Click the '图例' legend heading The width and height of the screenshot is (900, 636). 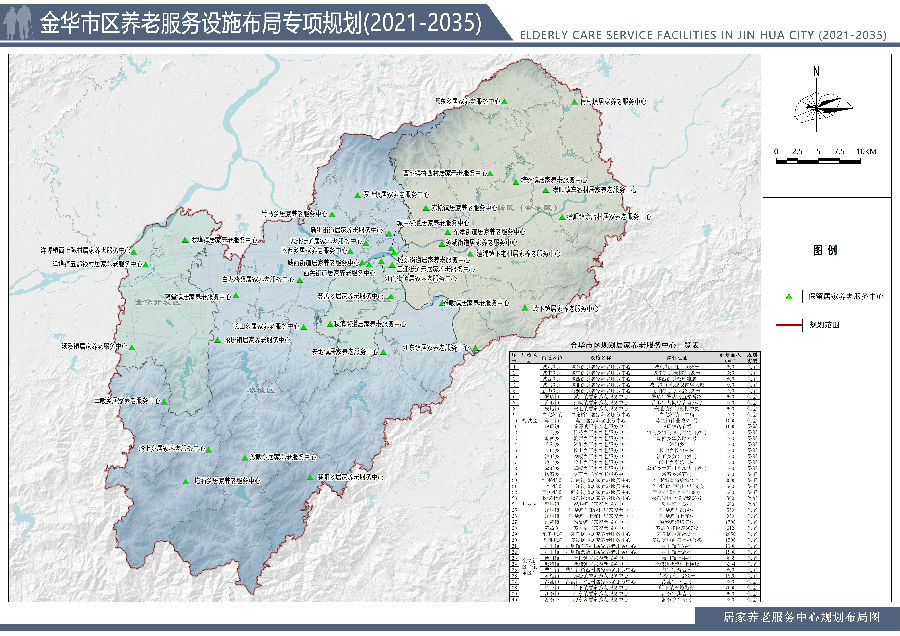coord(825,250)
